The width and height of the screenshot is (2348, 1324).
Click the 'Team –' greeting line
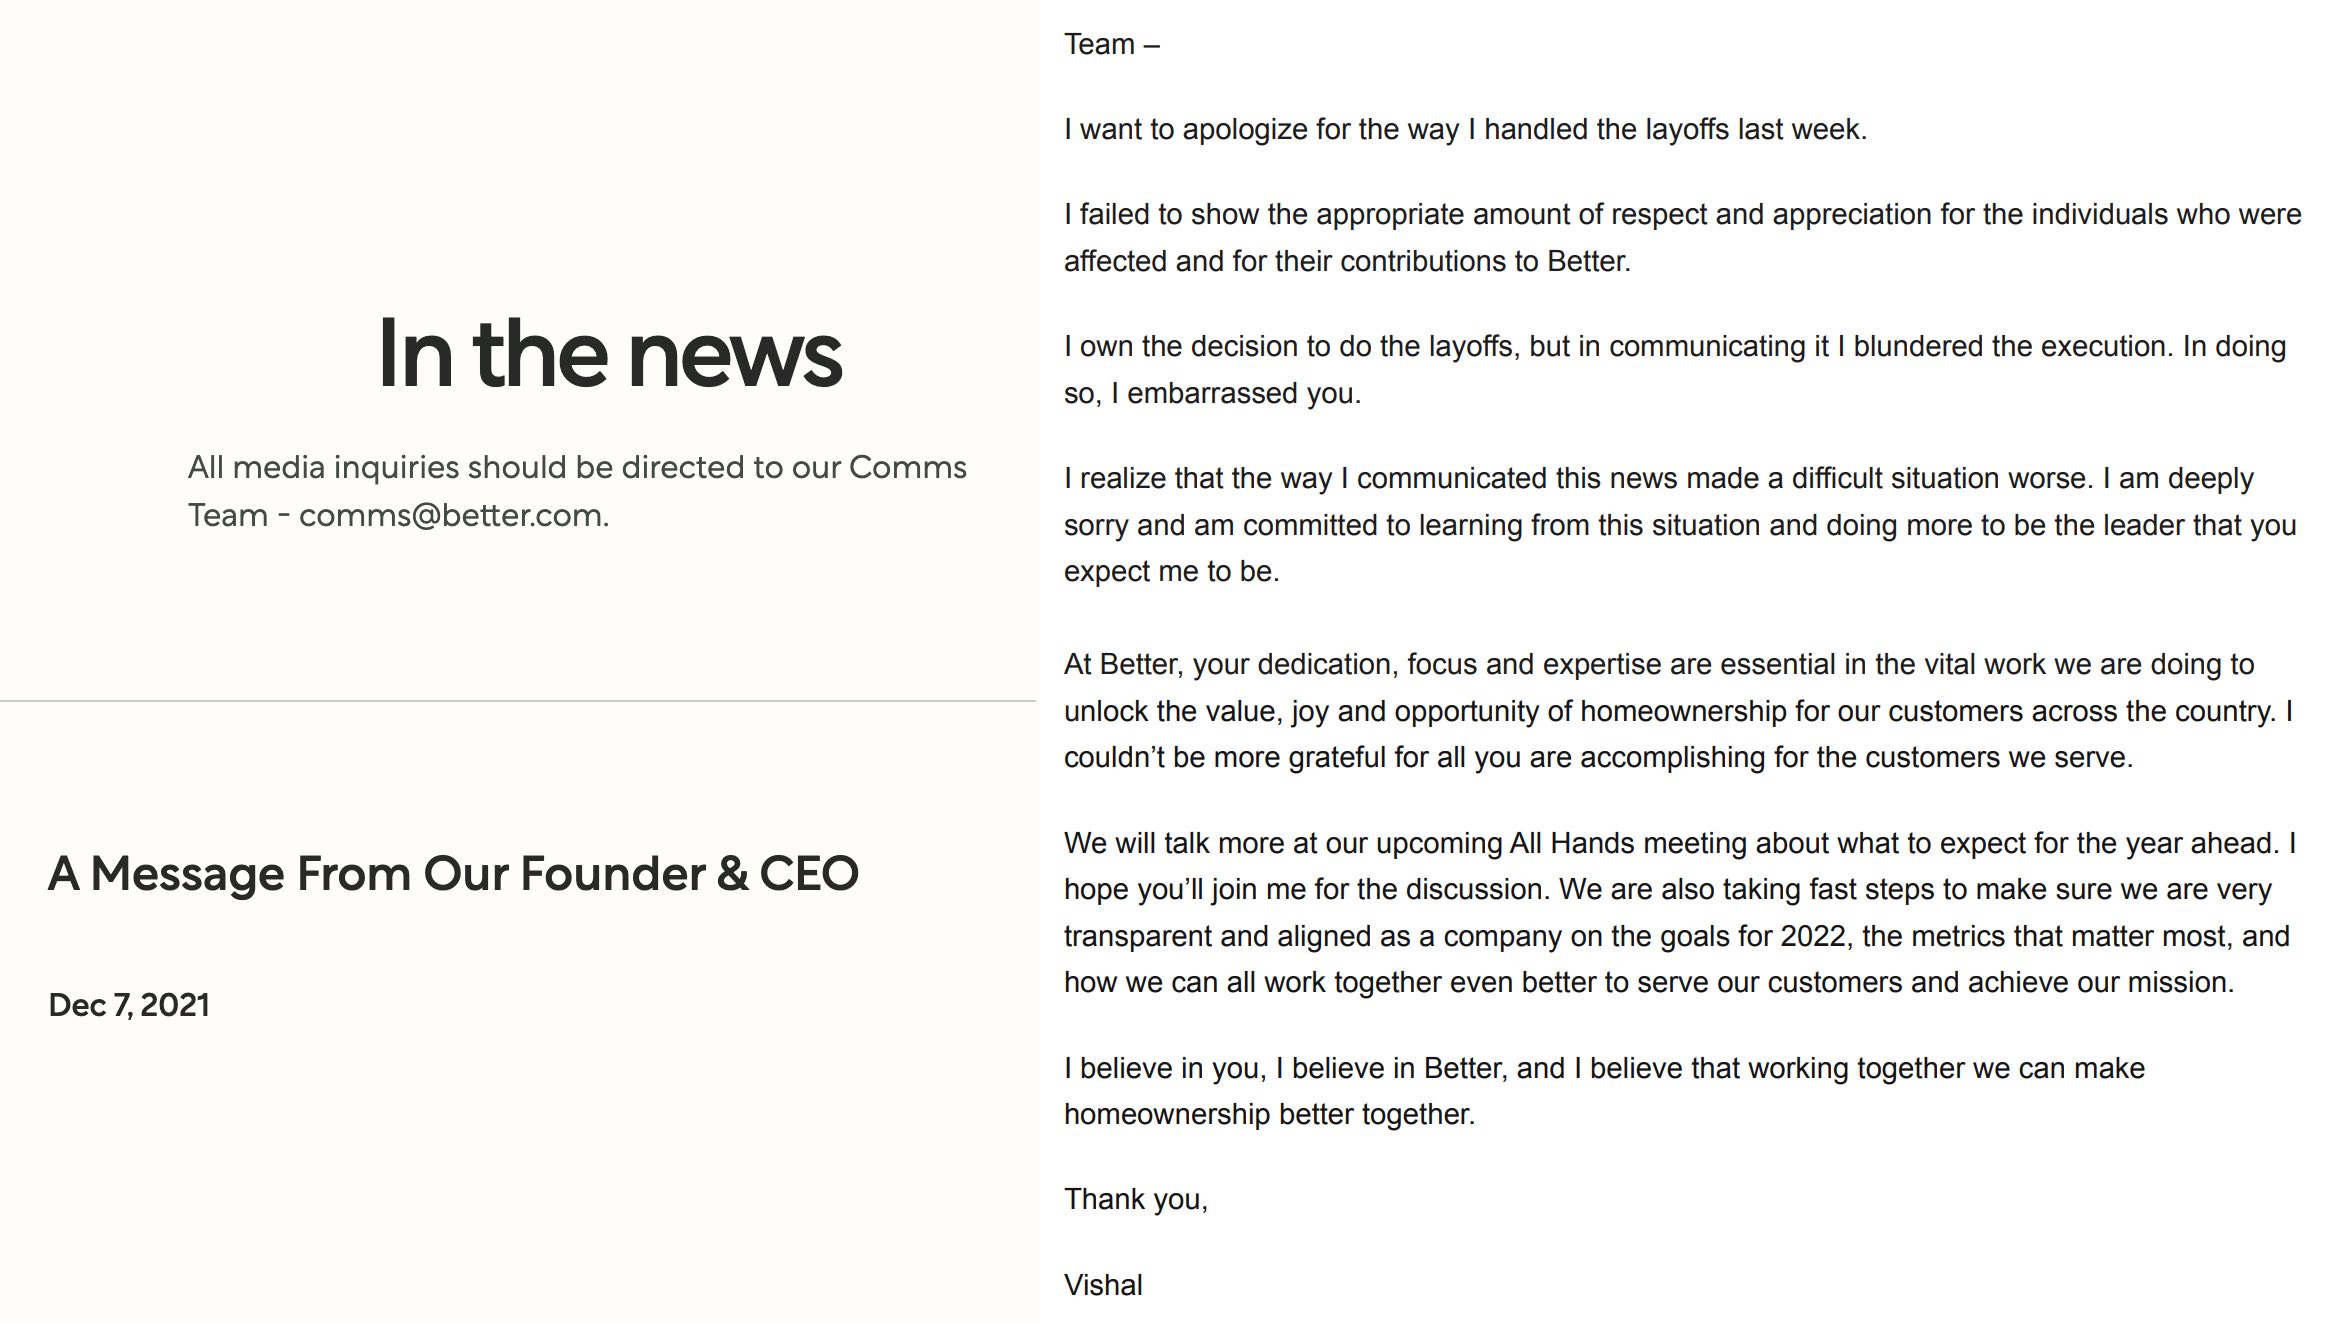(1111, 44)
